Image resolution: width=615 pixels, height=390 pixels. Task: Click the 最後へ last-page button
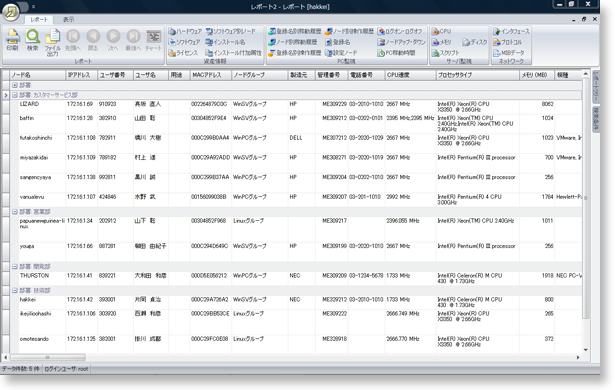click(133, 40)
